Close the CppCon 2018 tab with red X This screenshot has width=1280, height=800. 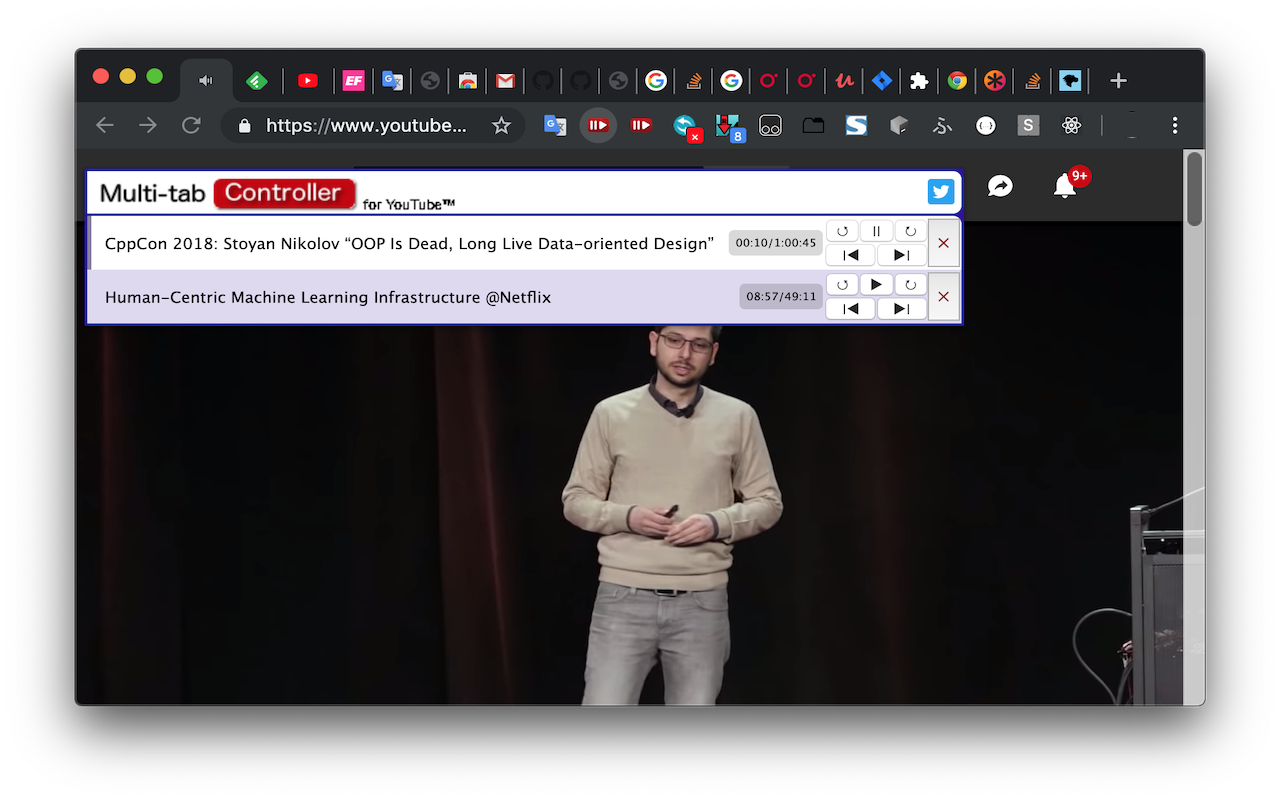click(944, 243)
